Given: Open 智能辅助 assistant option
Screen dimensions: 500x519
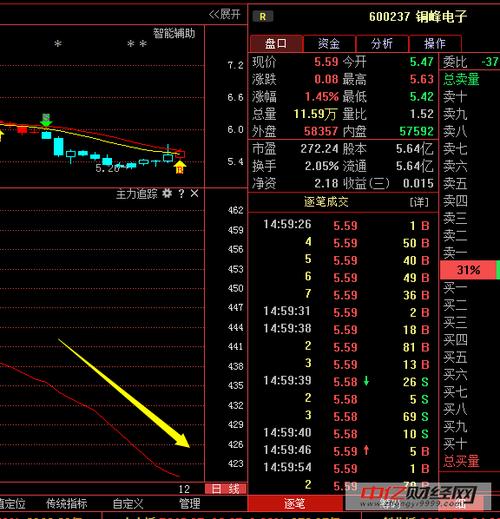Looking at the screenshot, I should (174, 33).
